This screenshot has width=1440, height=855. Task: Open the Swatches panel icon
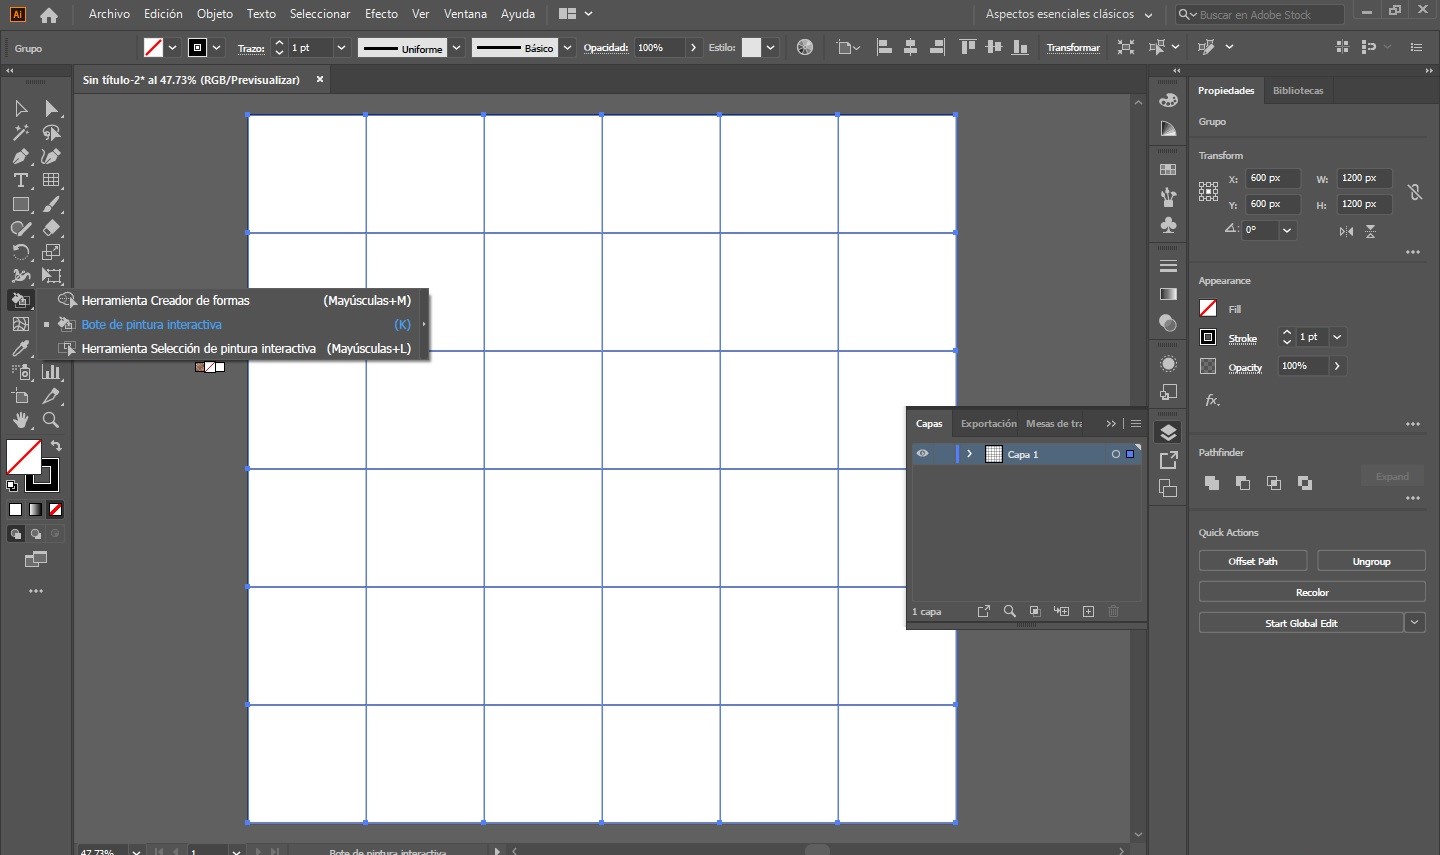(1168, 170)
